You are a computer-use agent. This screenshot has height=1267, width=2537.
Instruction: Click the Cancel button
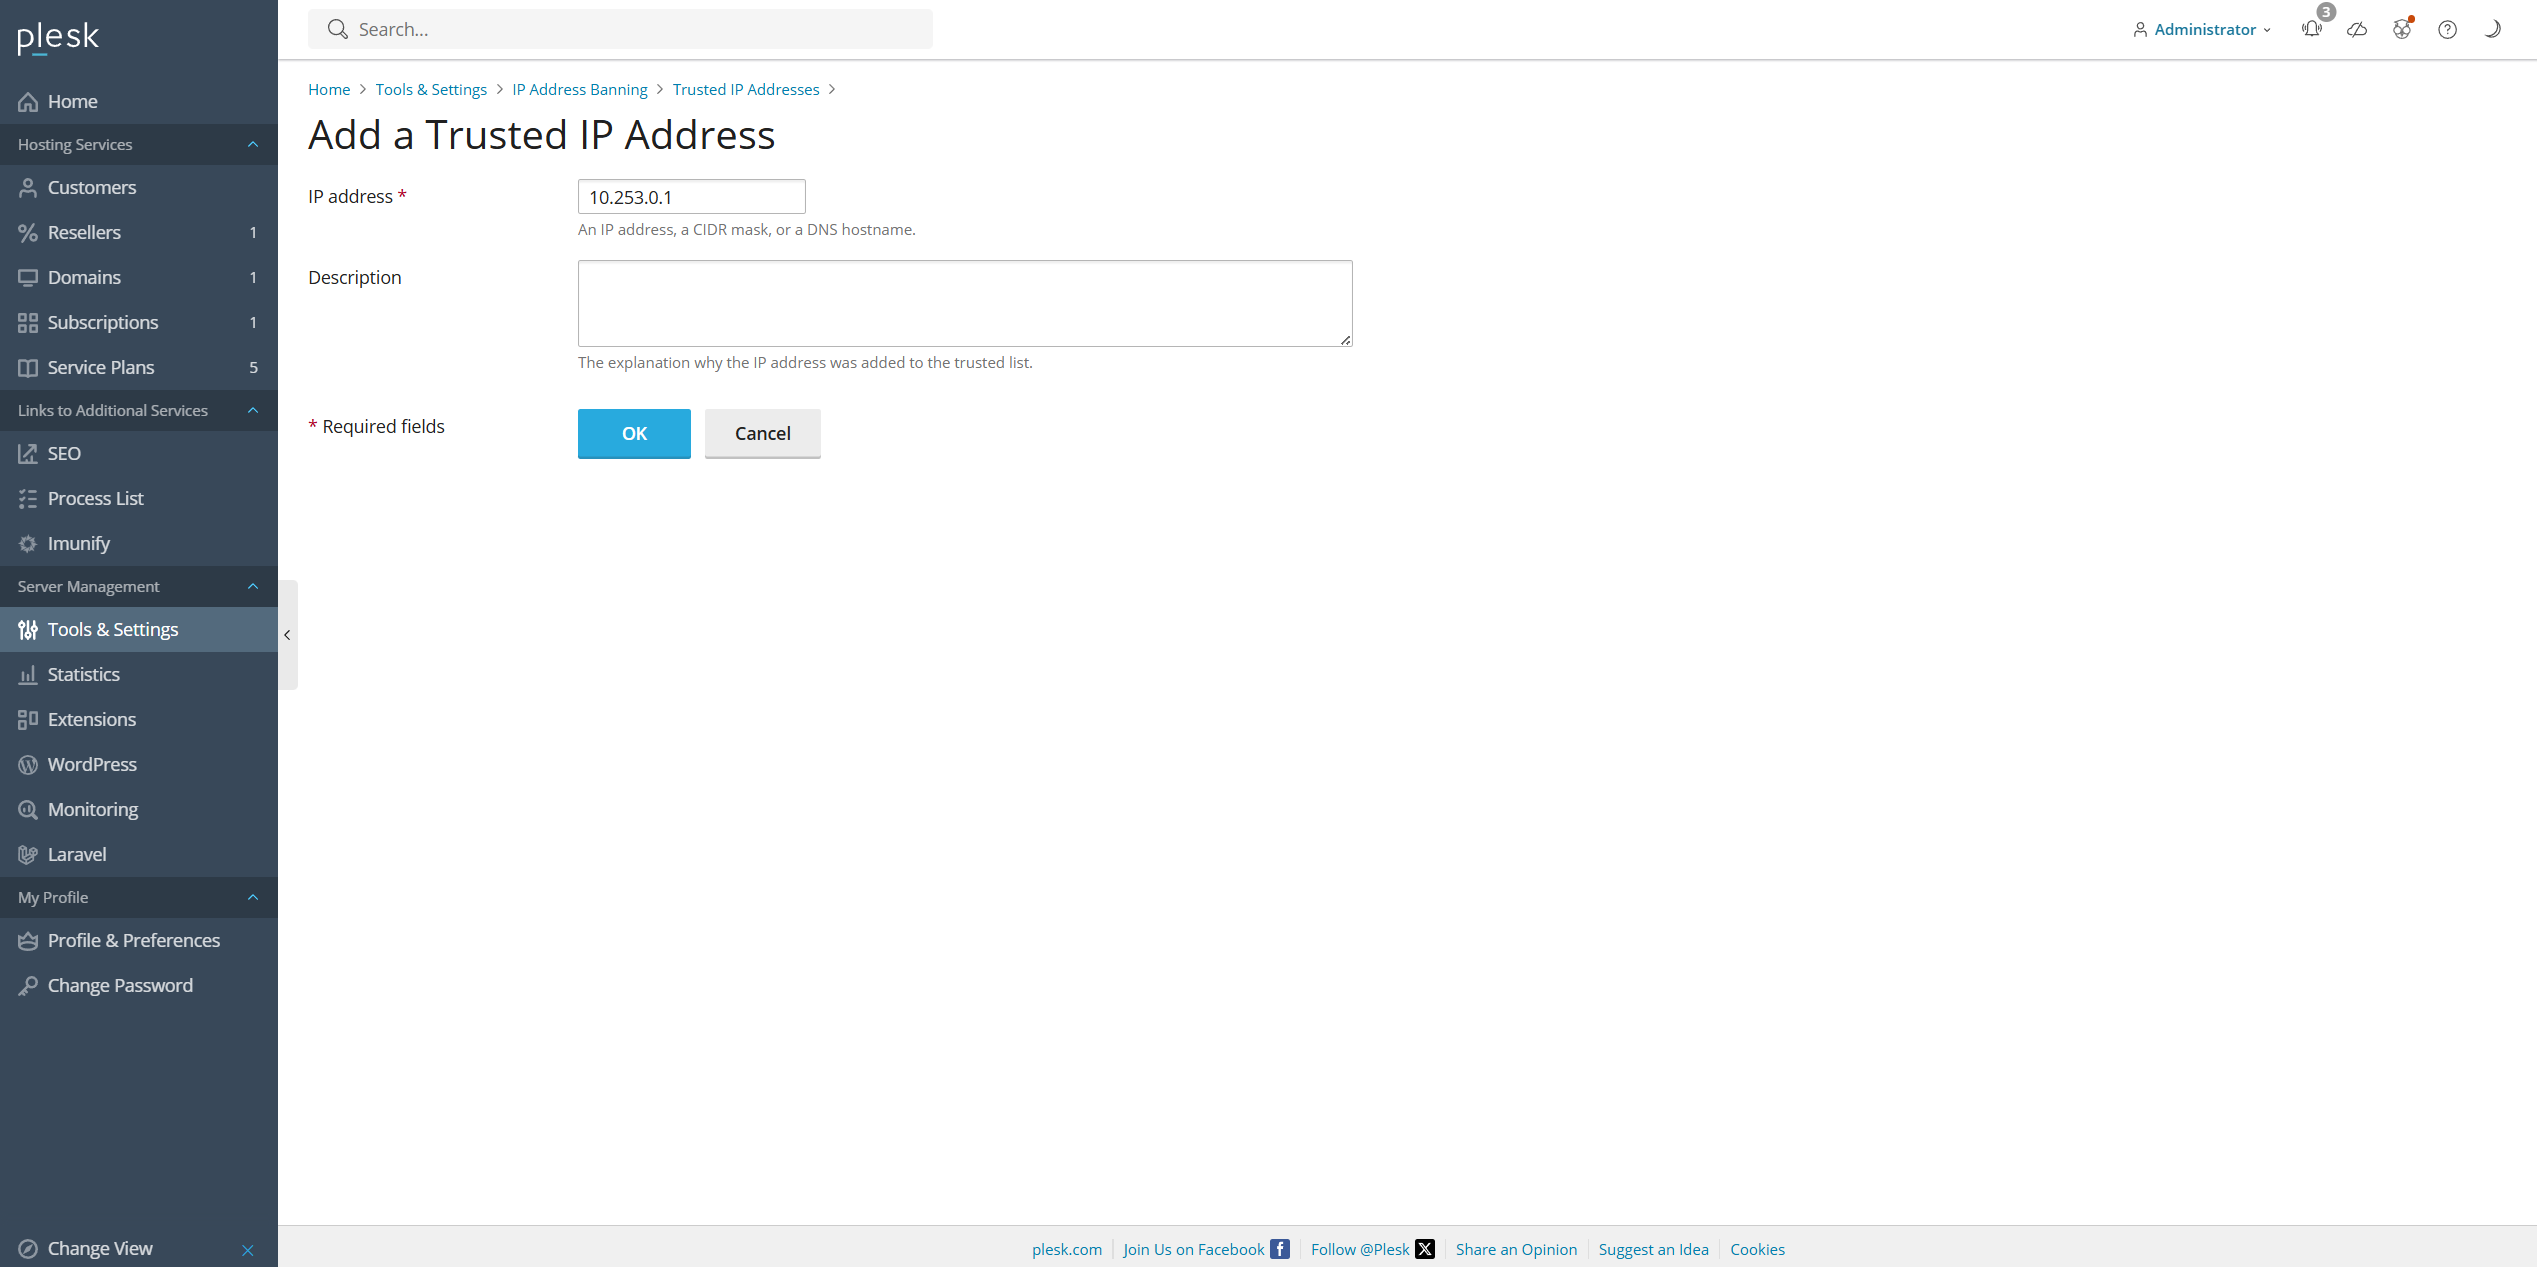(763, 433)
